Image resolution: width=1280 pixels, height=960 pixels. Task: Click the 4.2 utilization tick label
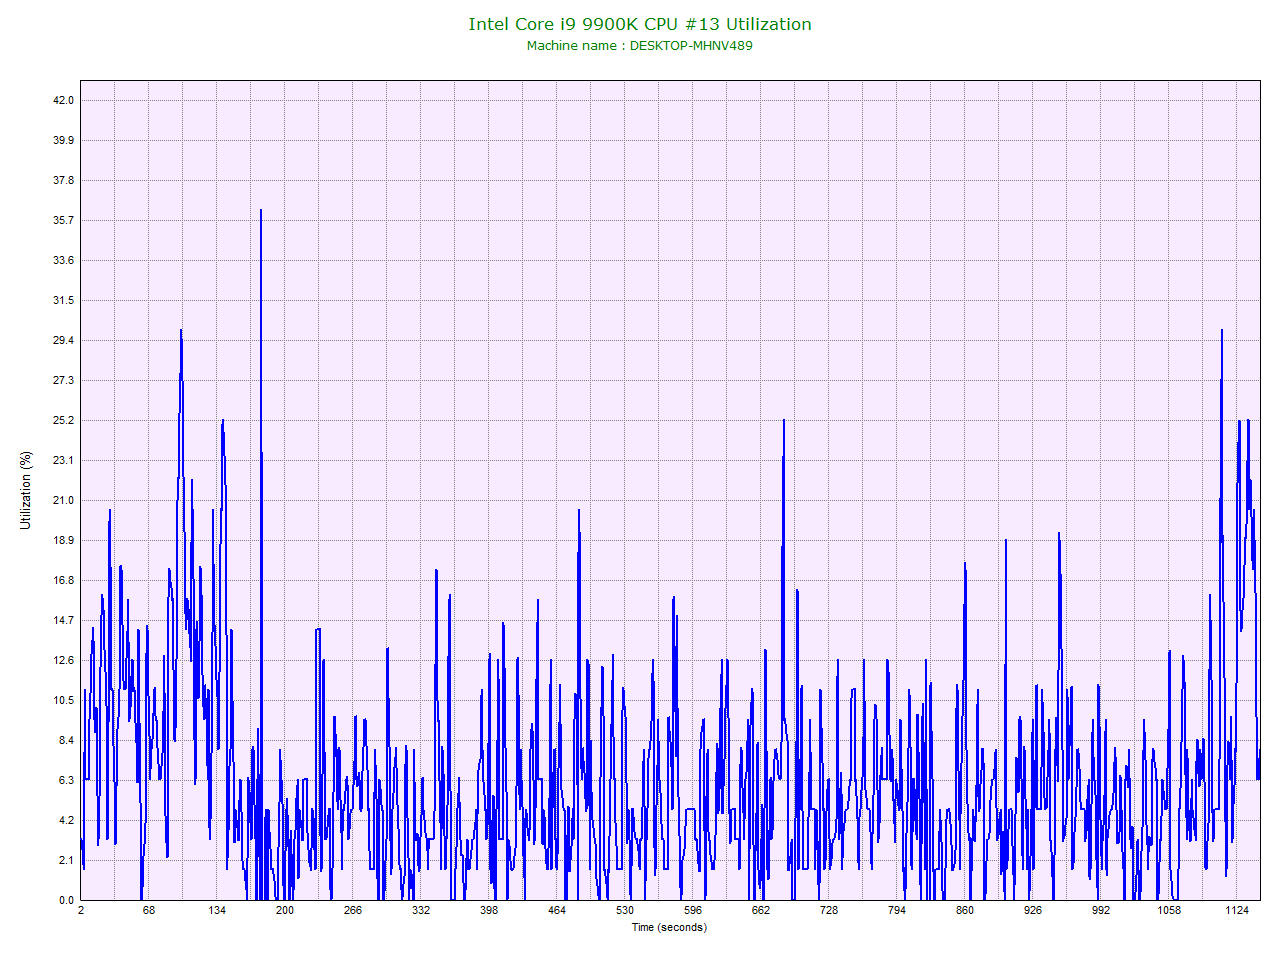click(67, 820)
